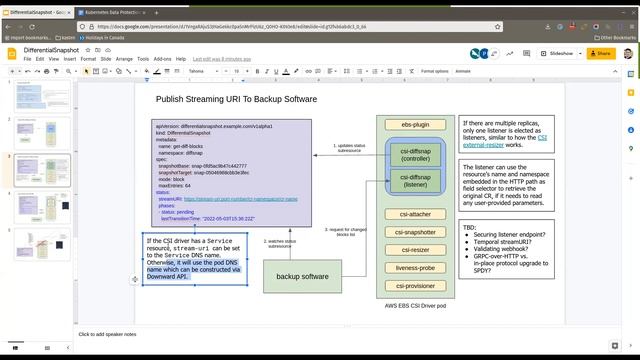Image resolution: width=640 pixels, height=360 pixels.
Task: Toggle Bold formatting
Action: pos(257,71)
